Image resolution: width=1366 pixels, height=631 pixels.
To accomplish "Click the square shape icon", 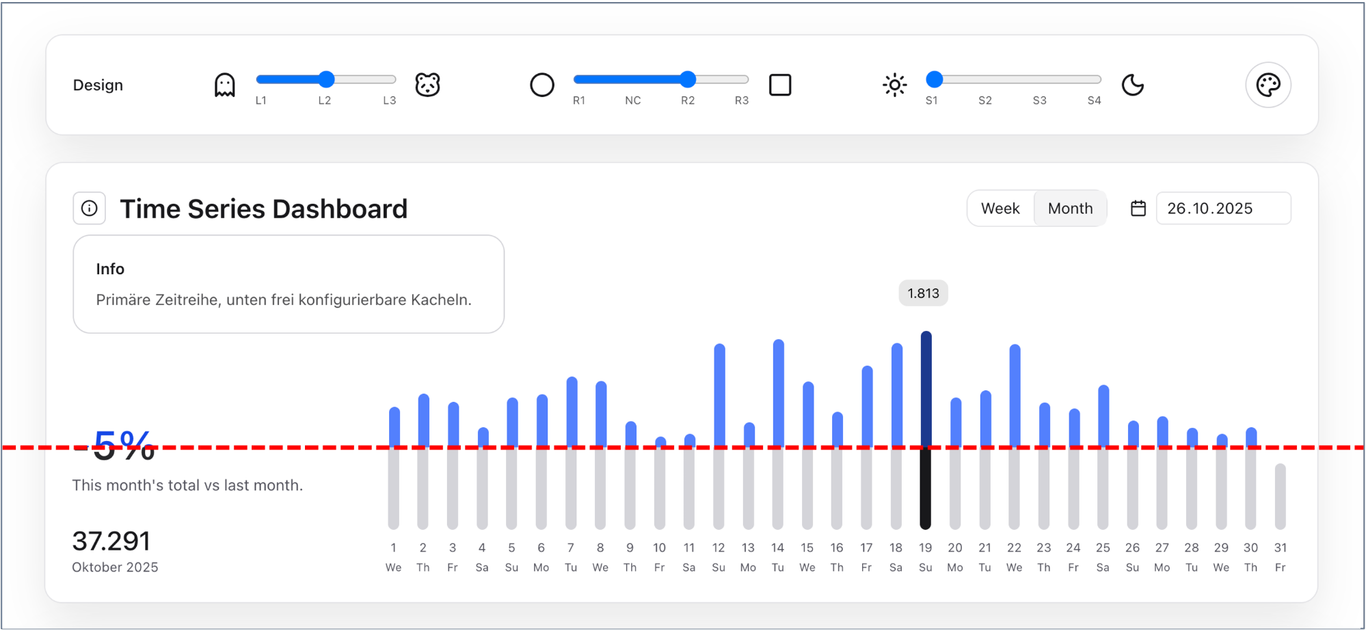I will (780, 85).
